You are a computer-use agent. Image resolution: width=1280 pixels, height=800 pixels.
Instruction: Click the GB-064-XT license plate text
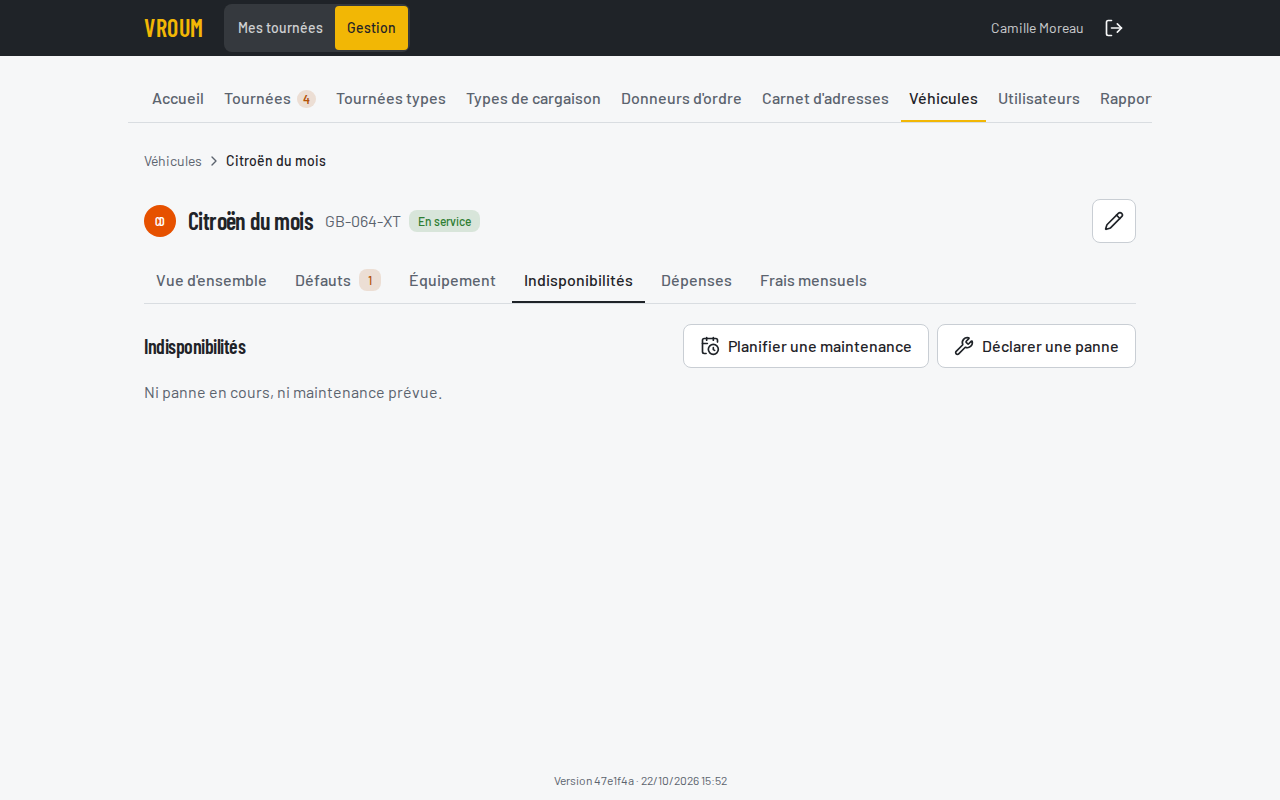click(x=363, y=221)
